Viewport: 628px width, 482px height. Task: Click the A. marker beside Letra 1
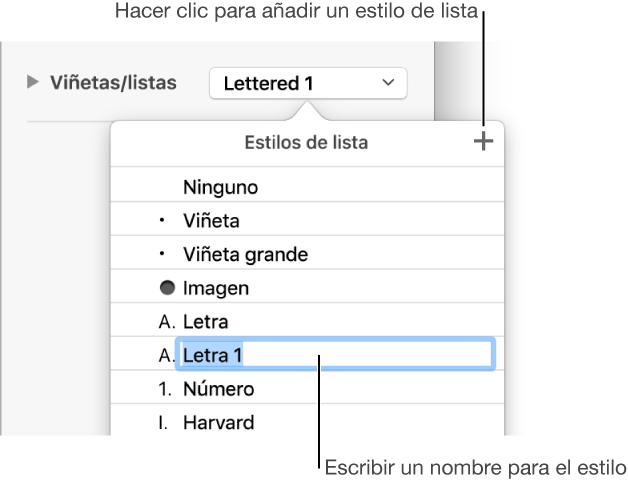(165, 355)
